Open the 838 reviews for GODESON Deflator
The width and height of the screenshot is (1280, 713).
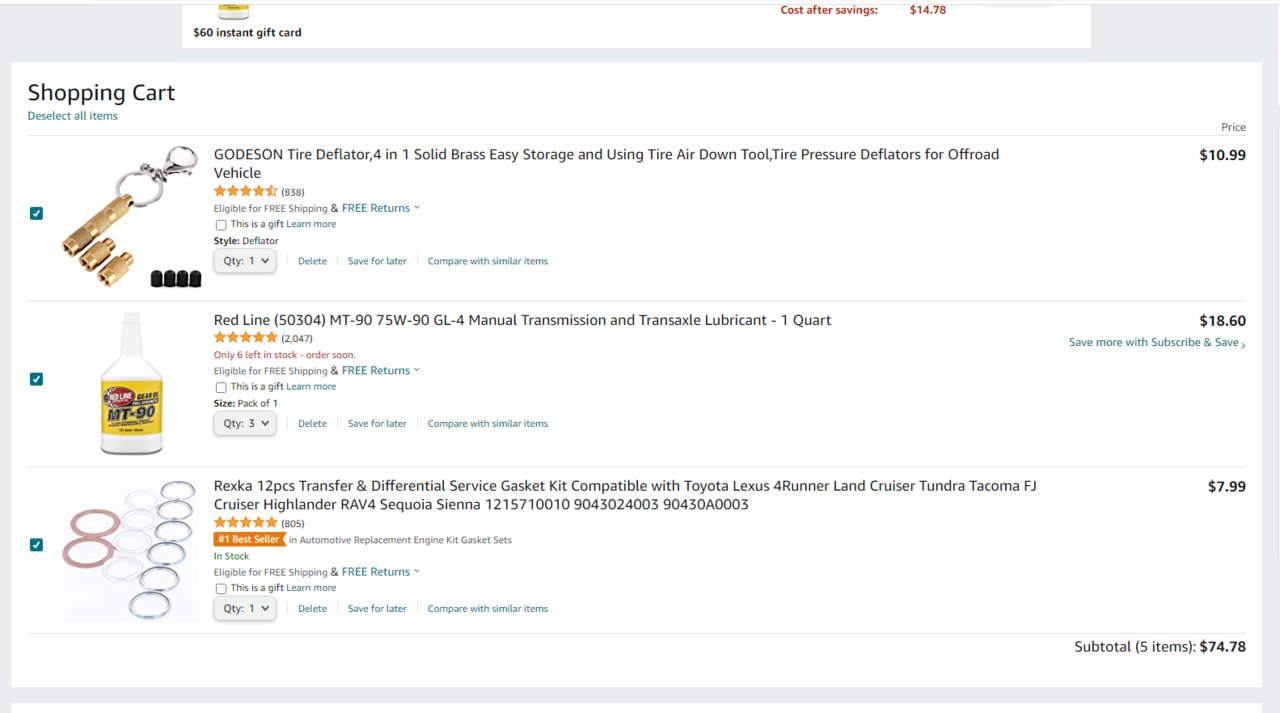(x=293, y=192)
